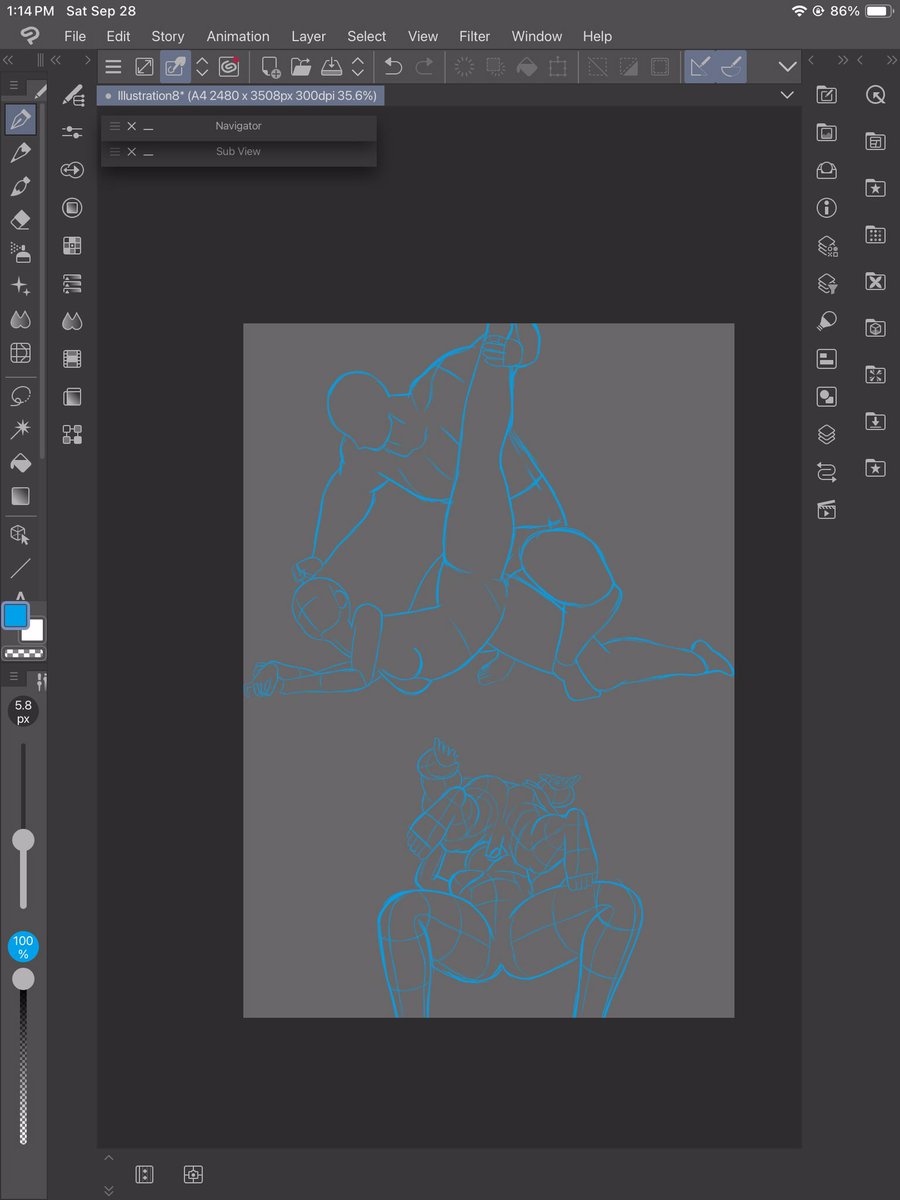The width and height of the screenshot is (900, 1200).
Task: Toggle Snap to Ruler in command bar
Action: coord(700,67)
